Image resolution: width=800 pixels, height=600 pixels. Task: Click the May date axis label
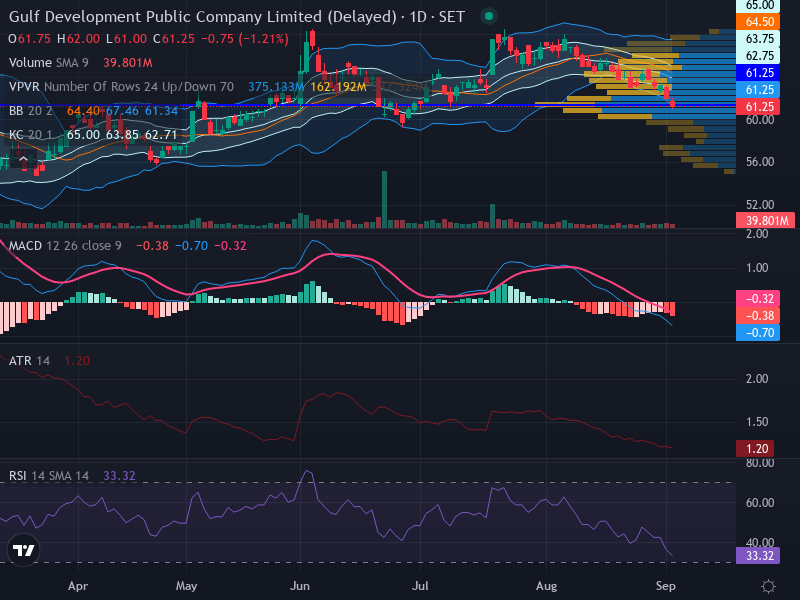tap(186, 586)
